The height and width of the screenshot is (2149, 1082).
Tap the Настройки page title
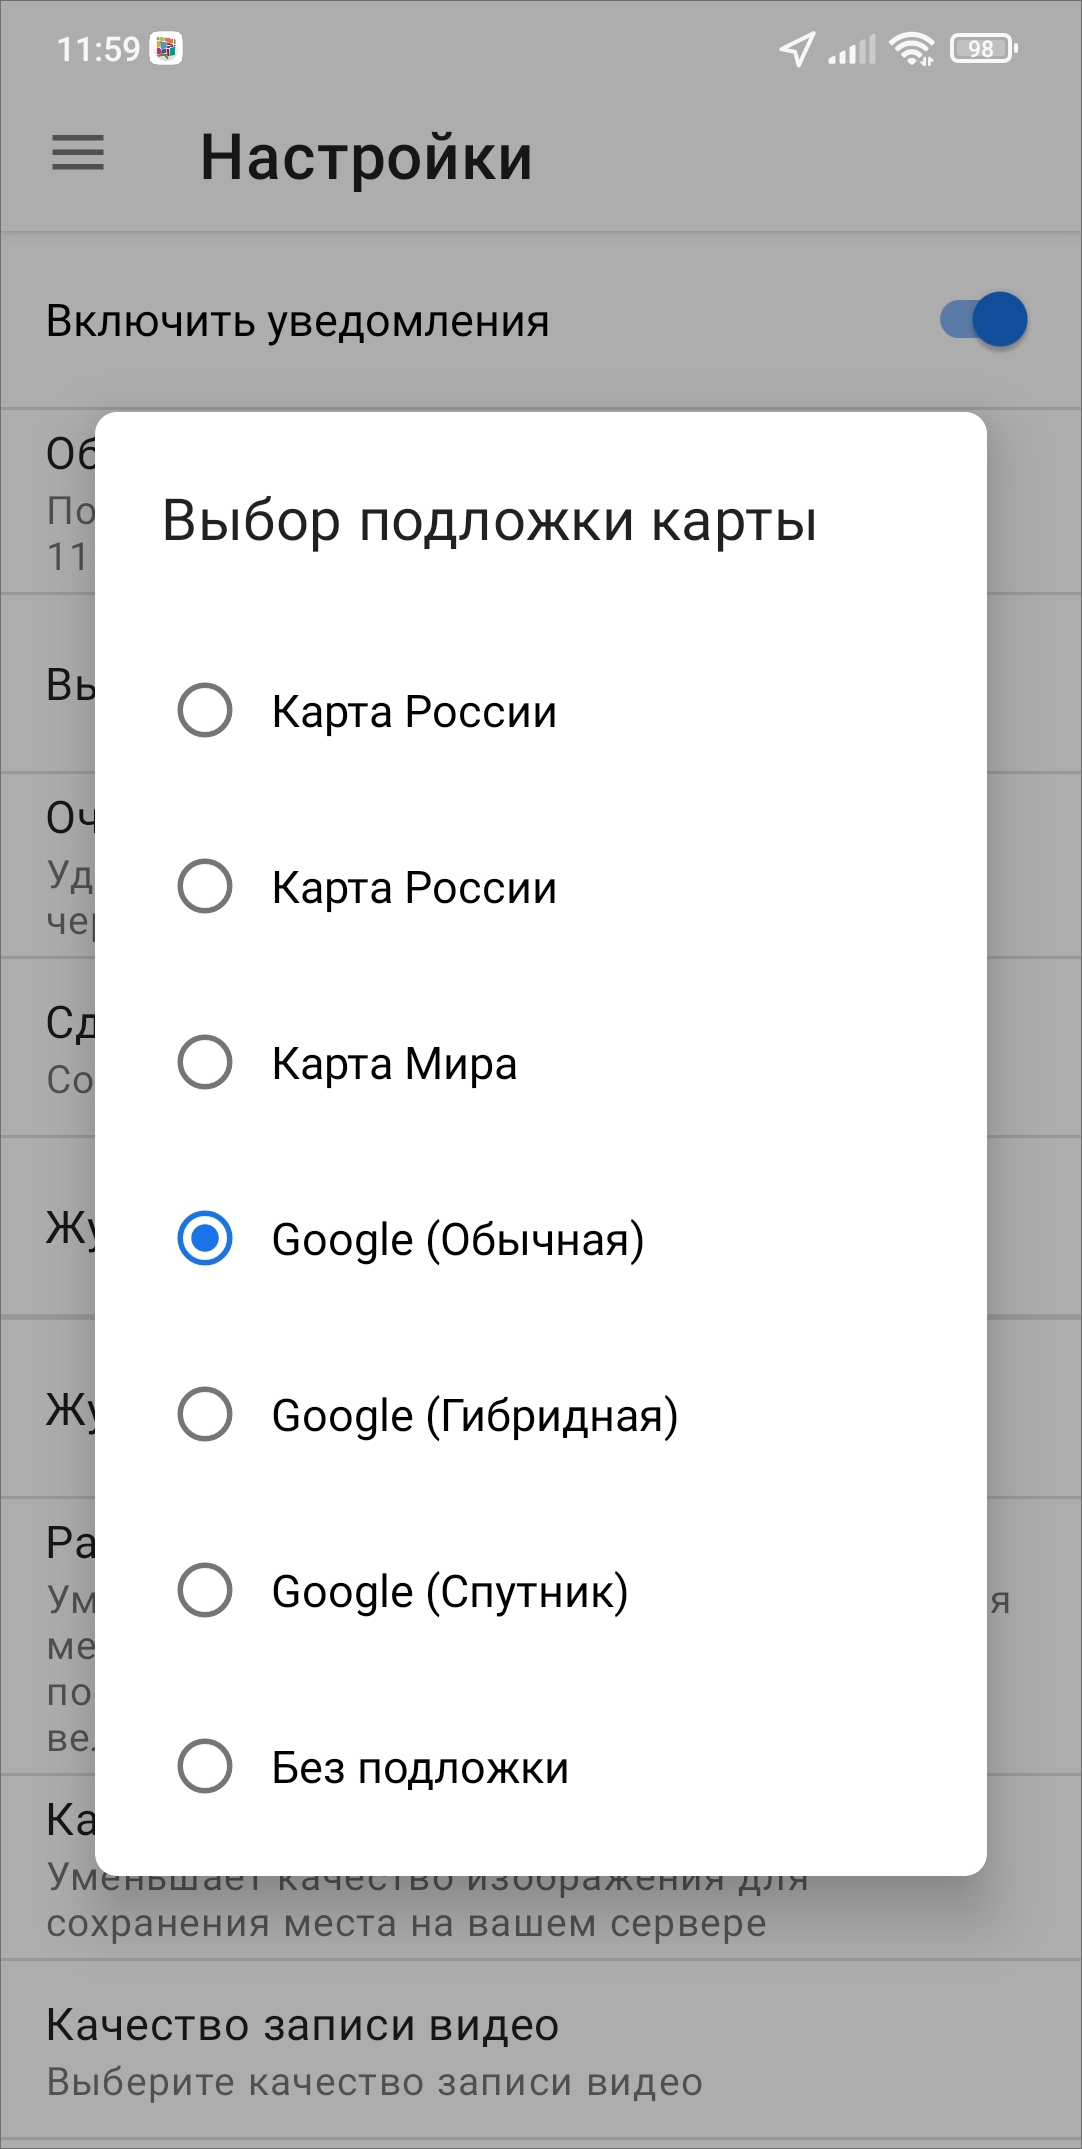click(366, 158)
